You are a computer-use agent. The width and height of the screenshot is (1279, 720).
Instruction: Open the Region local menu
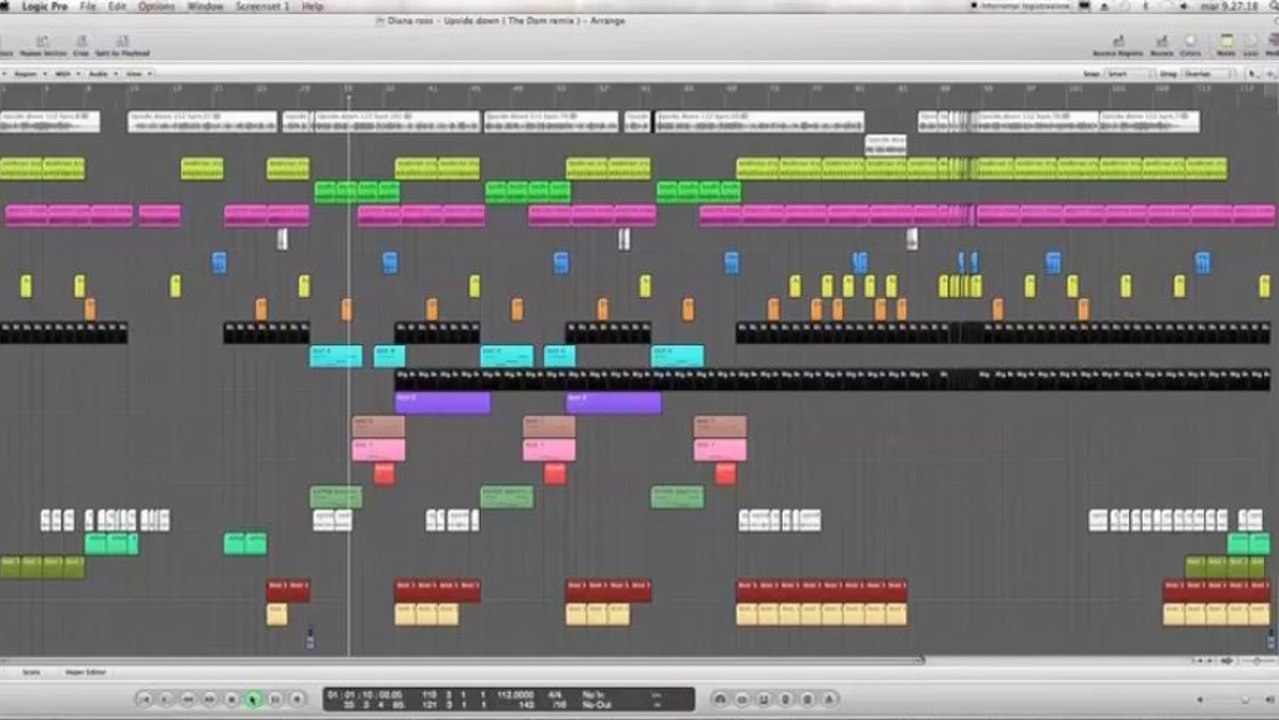[30, 74]
